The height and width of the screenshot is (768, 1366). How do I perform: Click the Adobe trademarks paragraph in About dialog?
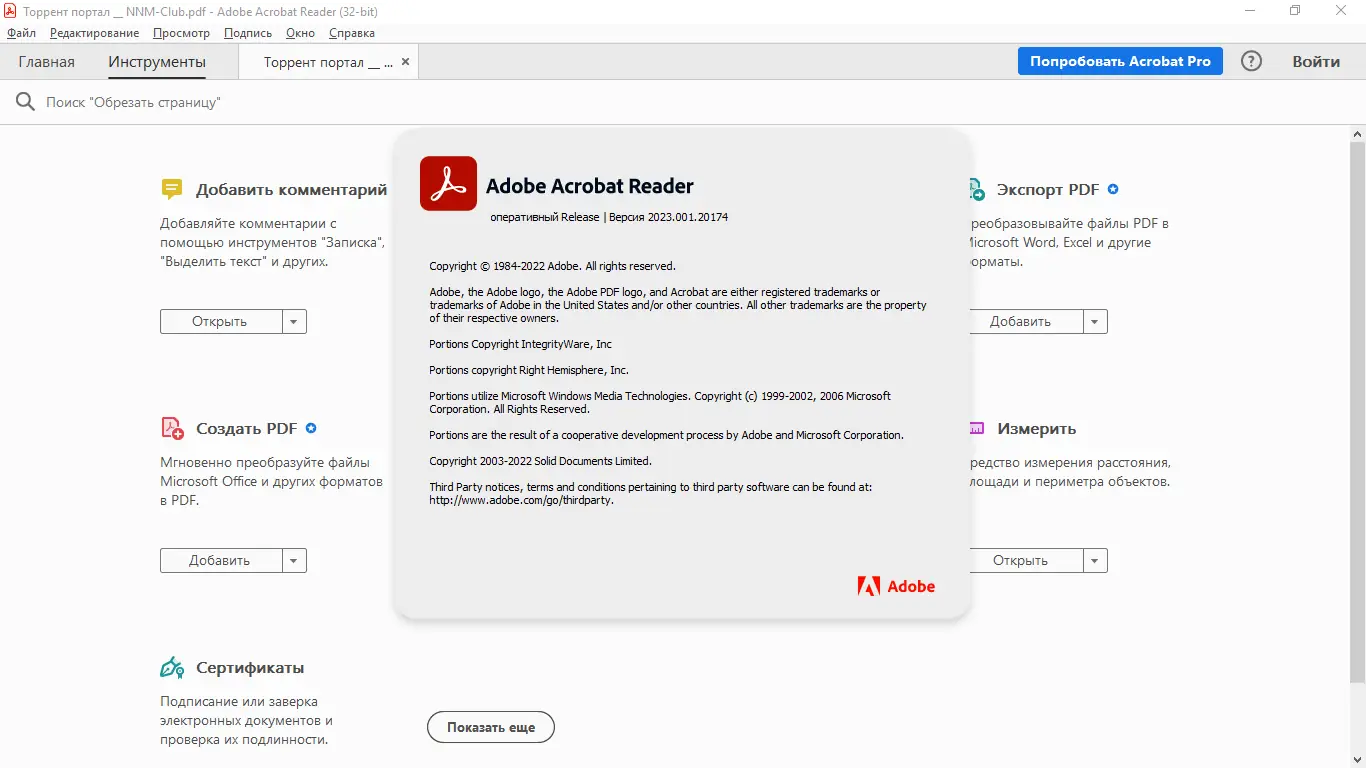pyautogui.click(x=678, y=305)
